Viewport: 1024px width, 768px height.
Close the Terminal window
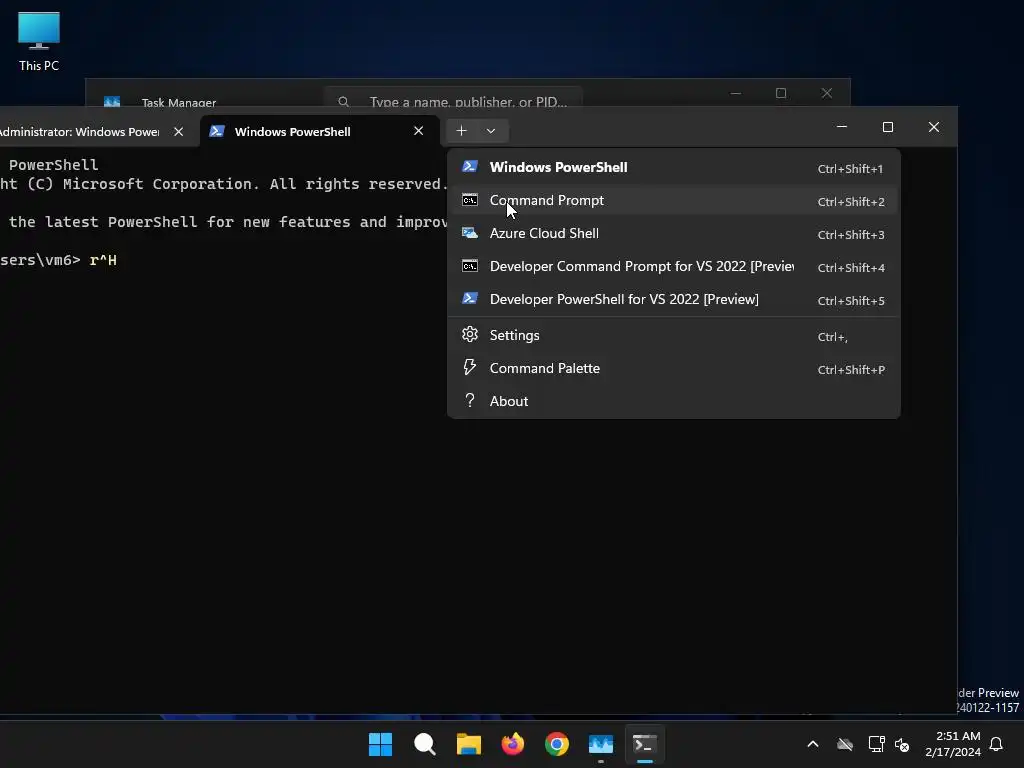click(x=934, y=127)
